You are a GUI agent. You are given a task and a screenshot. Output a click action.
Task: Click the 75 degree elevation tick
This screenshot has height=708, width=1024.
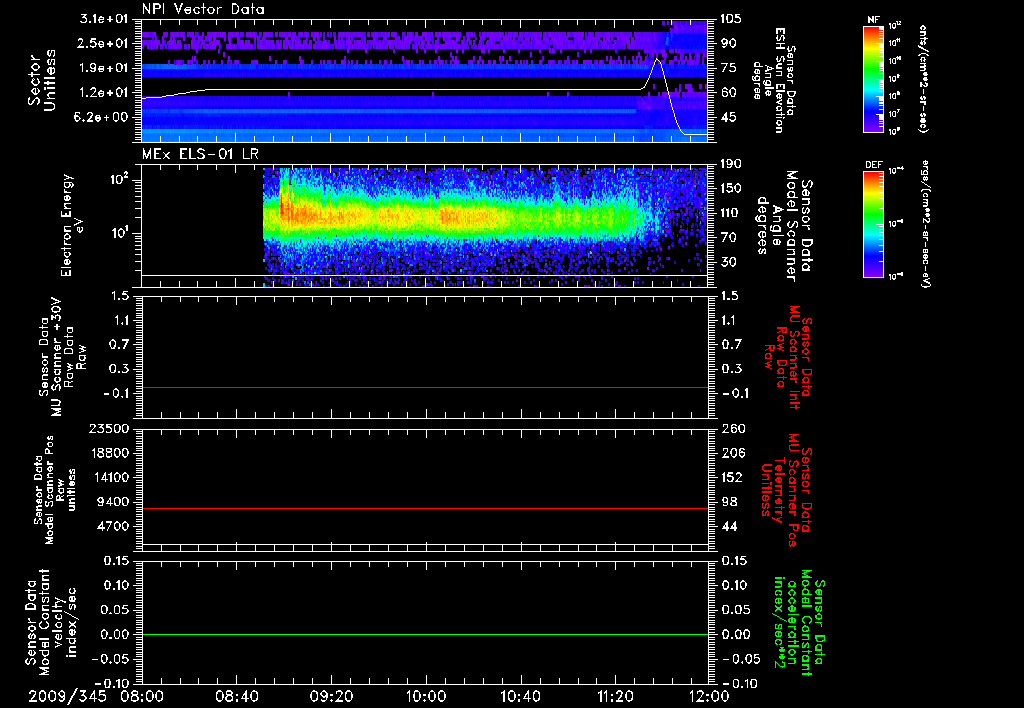728,68
